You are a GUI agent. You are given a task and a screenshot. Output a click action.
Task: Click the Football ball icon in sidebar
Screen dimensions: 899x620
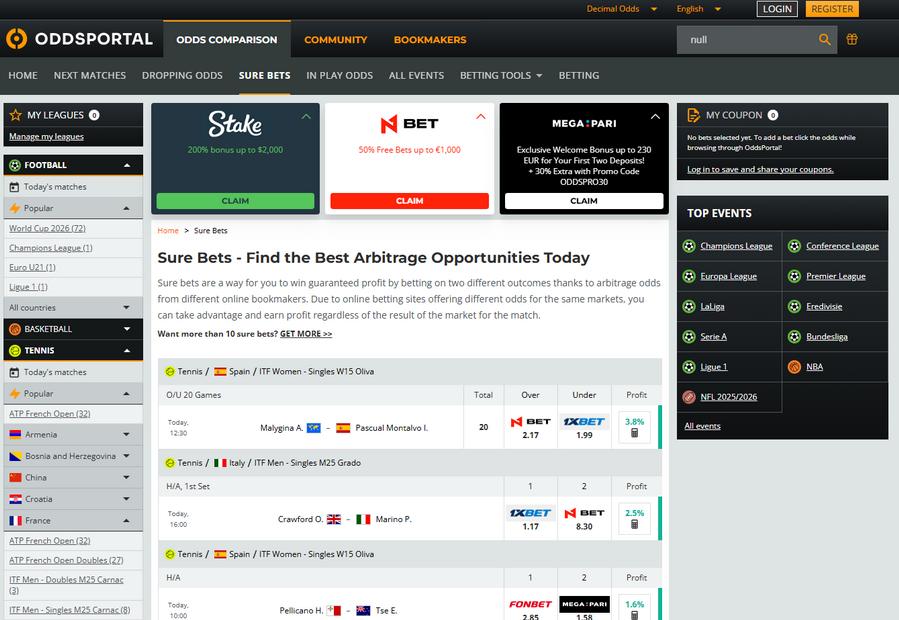point(15,165)
